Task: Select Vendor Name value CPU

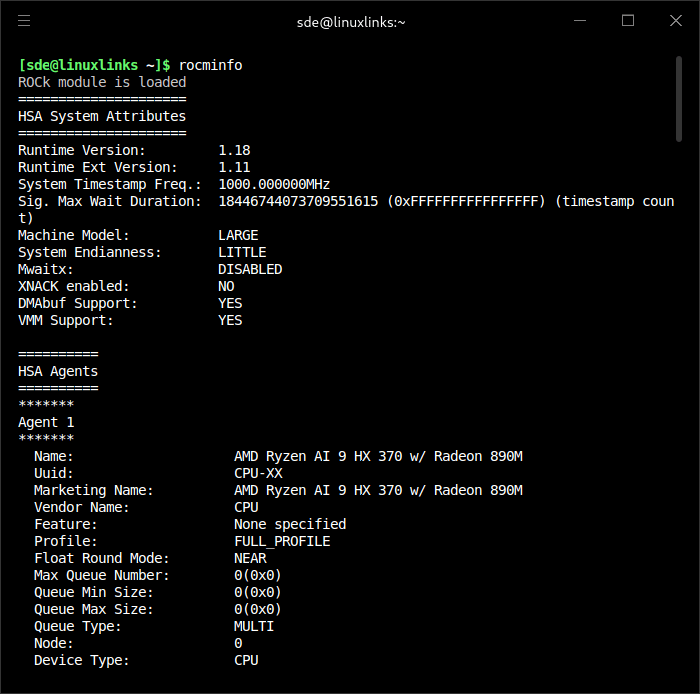Action: [x=246, y=507]
